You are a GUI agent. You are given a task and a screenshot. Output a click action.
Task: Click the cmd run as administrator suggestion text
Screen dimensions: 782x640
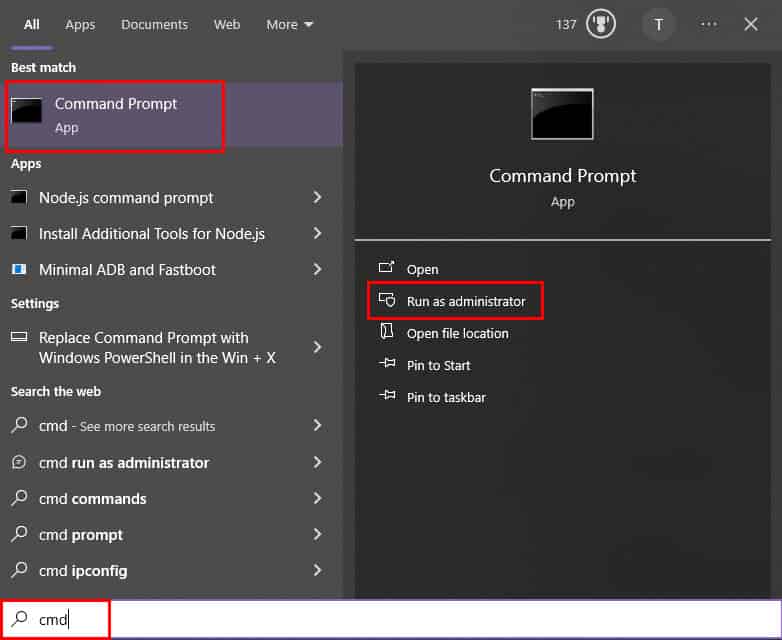coord(124,463)
